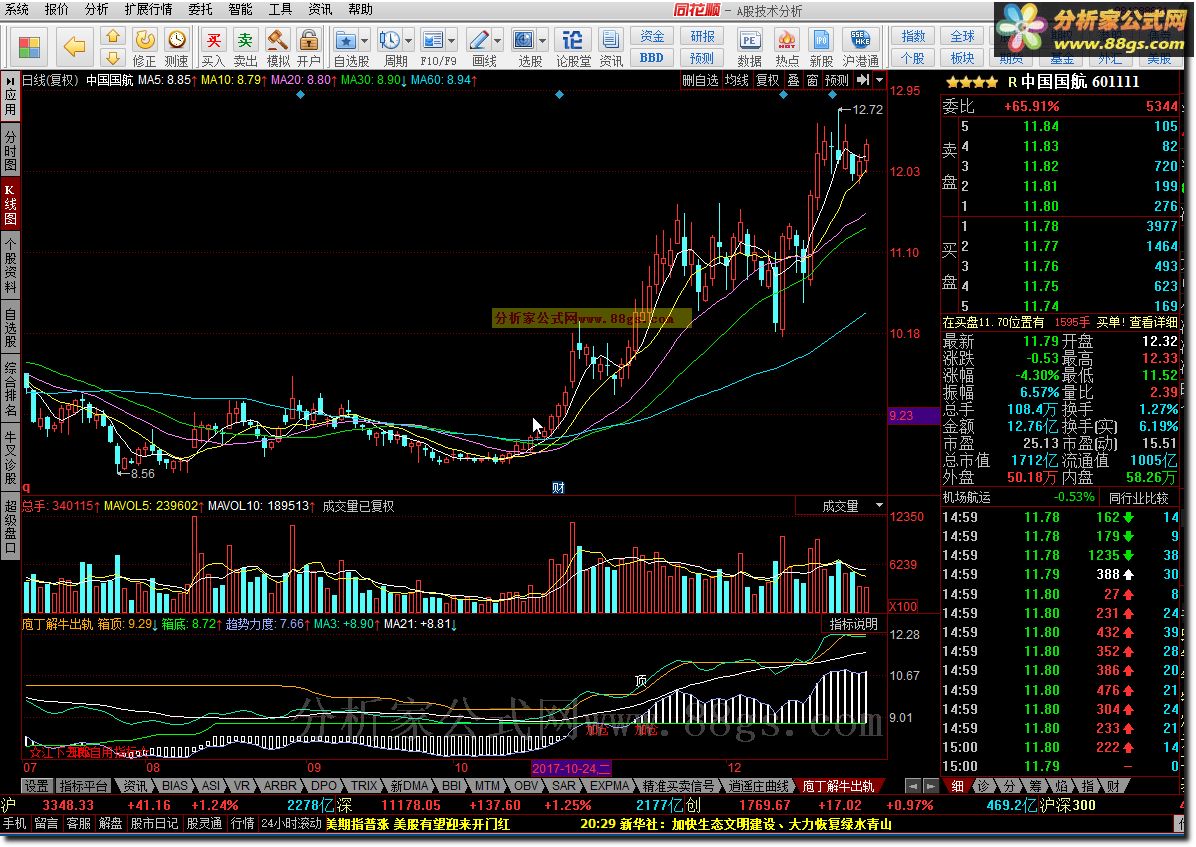
Task: Toggle 复权 price adjustment
Action: pos(767,80)
